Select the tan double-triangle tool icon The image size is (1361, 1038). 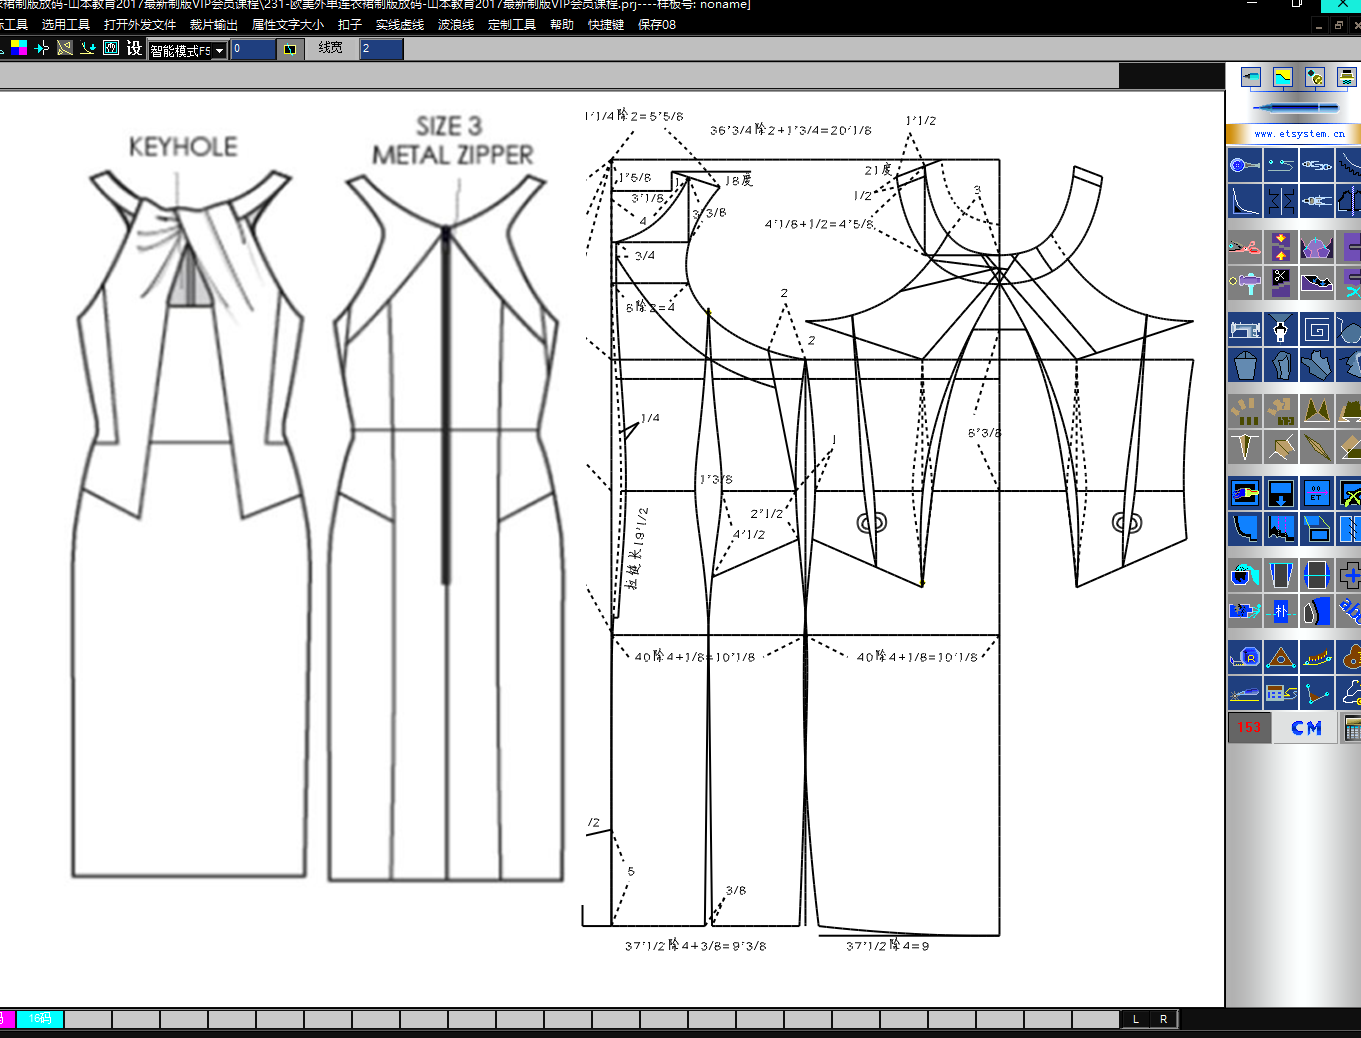[1317, 411]
